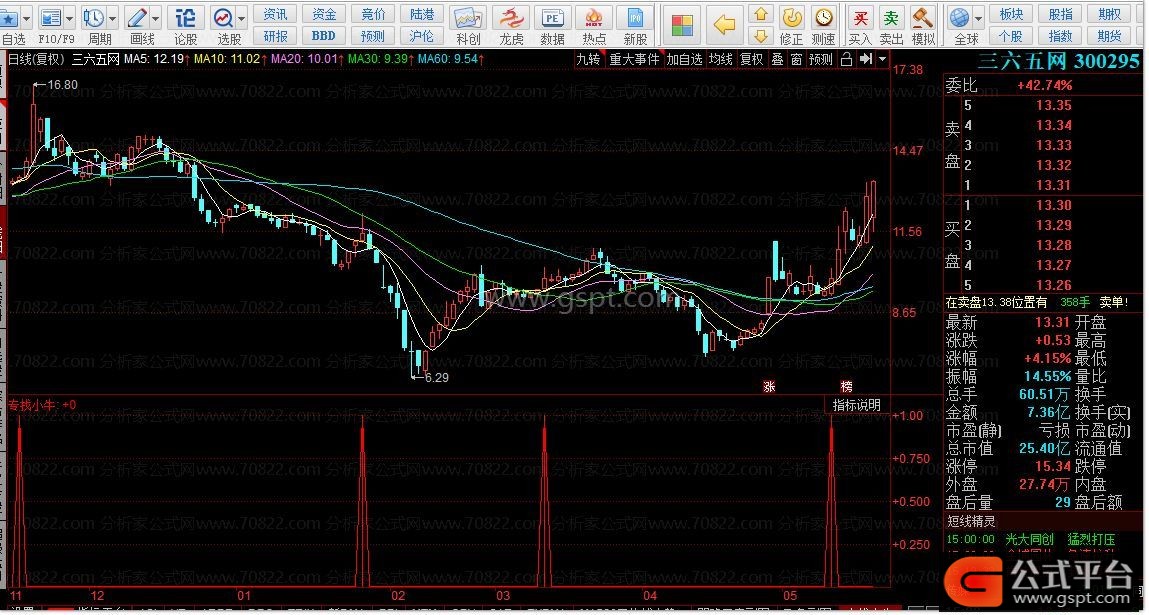Toggle 九转 indicator on chart
The width and height of the screenshot is (1149, 615).
pyautogui.click(x=588, y=59)
